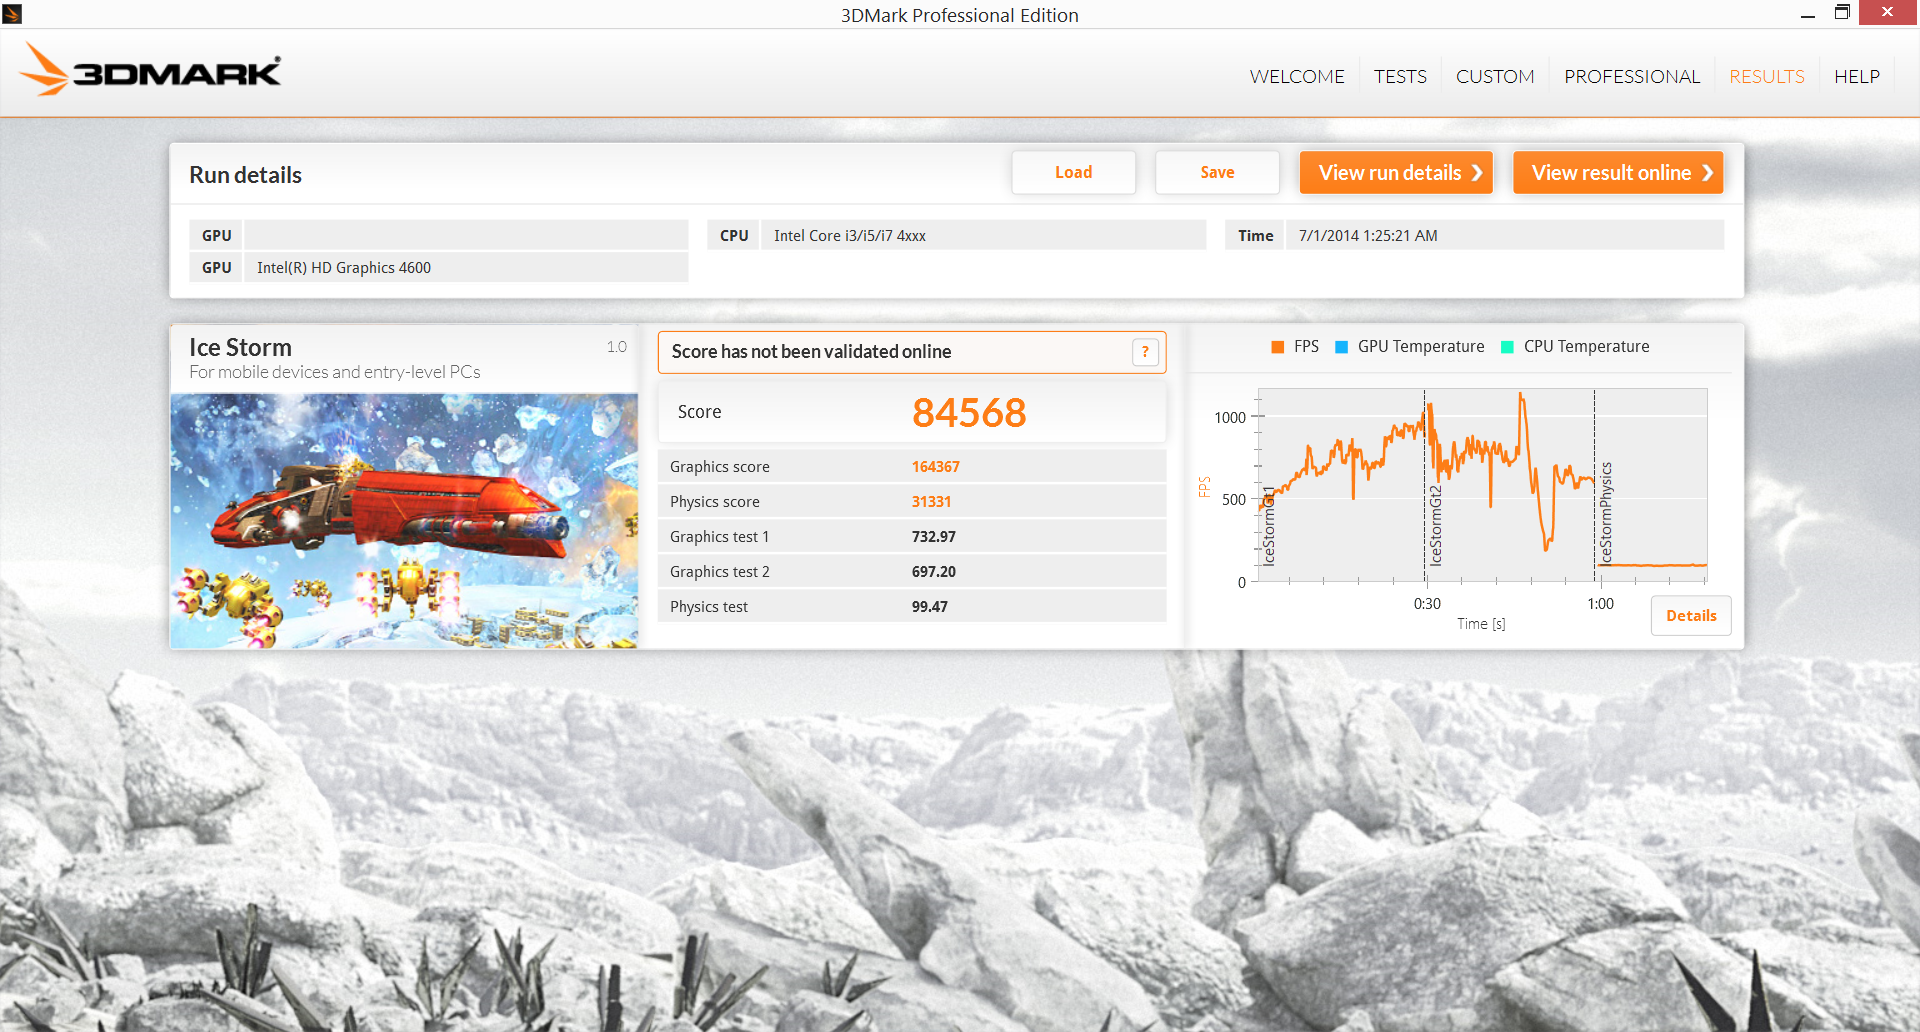Click the IceStormGt1 marker on the graph
Screen dimensions: 1920x1032
pyautogui.click(x=1268, y=526)
